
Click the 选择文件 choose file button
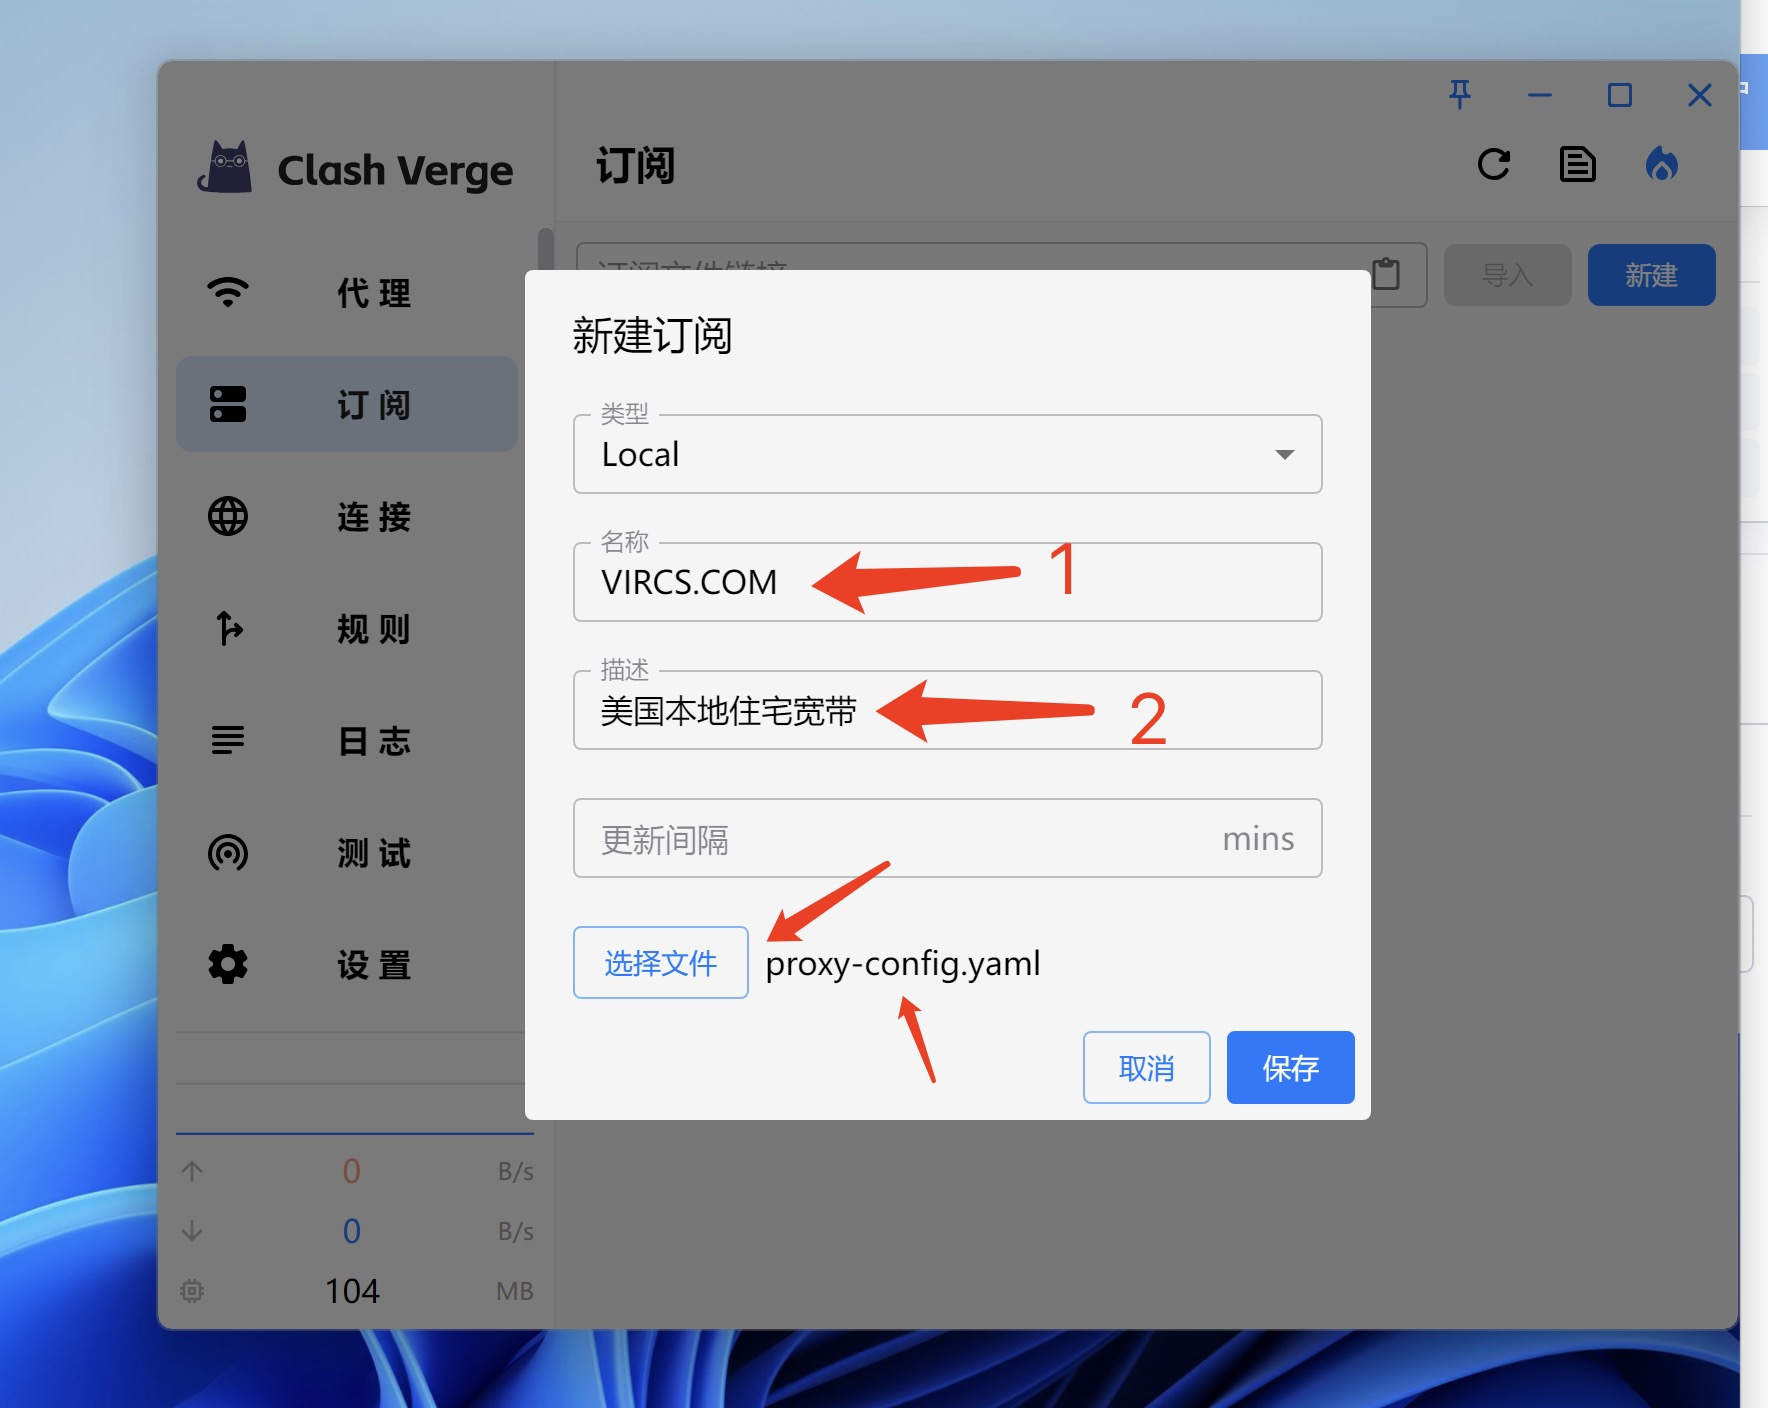[660, 963]
